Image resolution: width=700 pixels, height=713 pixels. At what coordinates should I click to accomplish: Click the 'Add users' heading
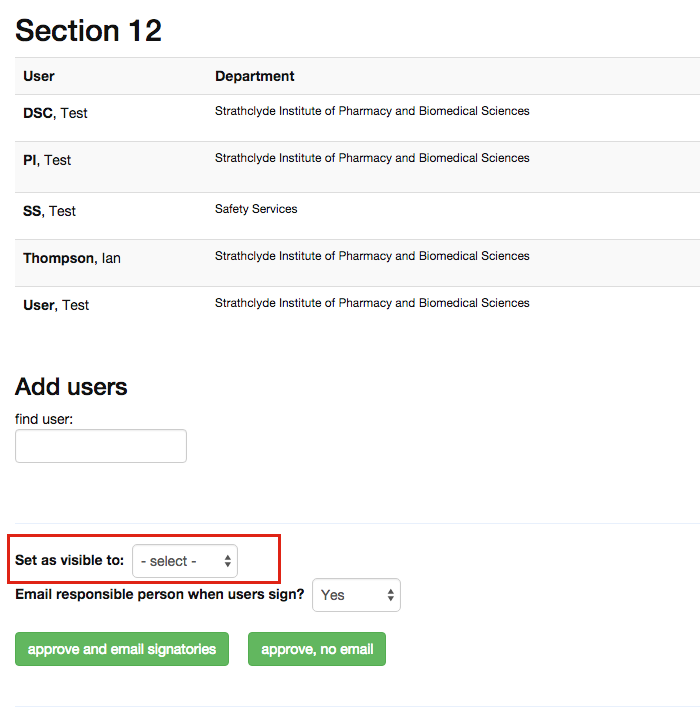point(71,387)
